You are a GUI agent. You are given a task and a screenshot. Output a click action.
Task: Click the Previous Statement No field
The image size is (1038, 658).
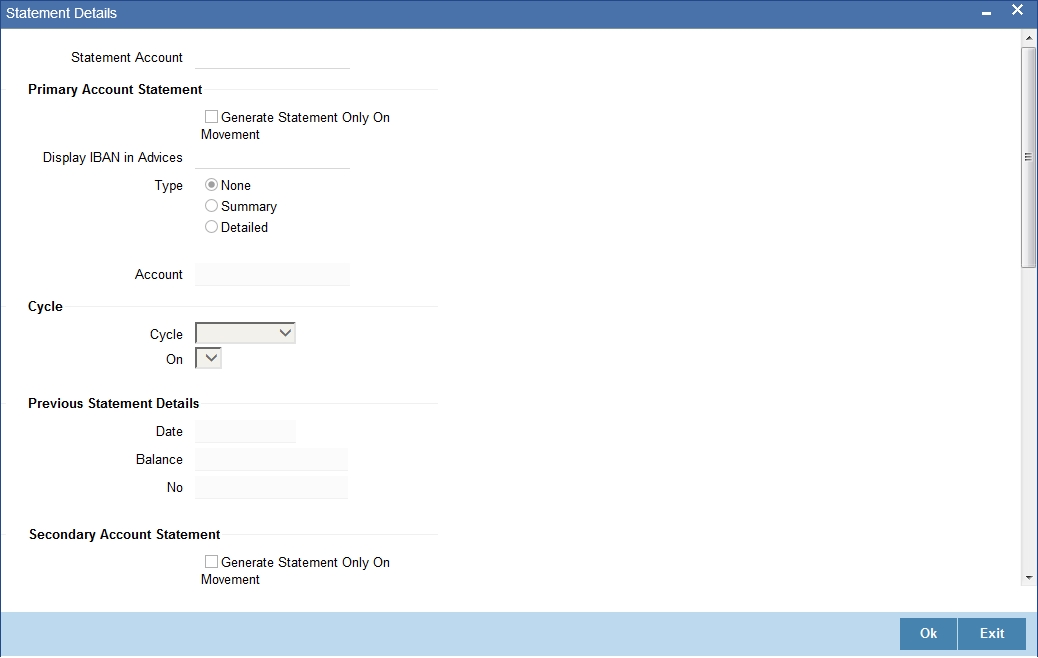click(271, 487)
